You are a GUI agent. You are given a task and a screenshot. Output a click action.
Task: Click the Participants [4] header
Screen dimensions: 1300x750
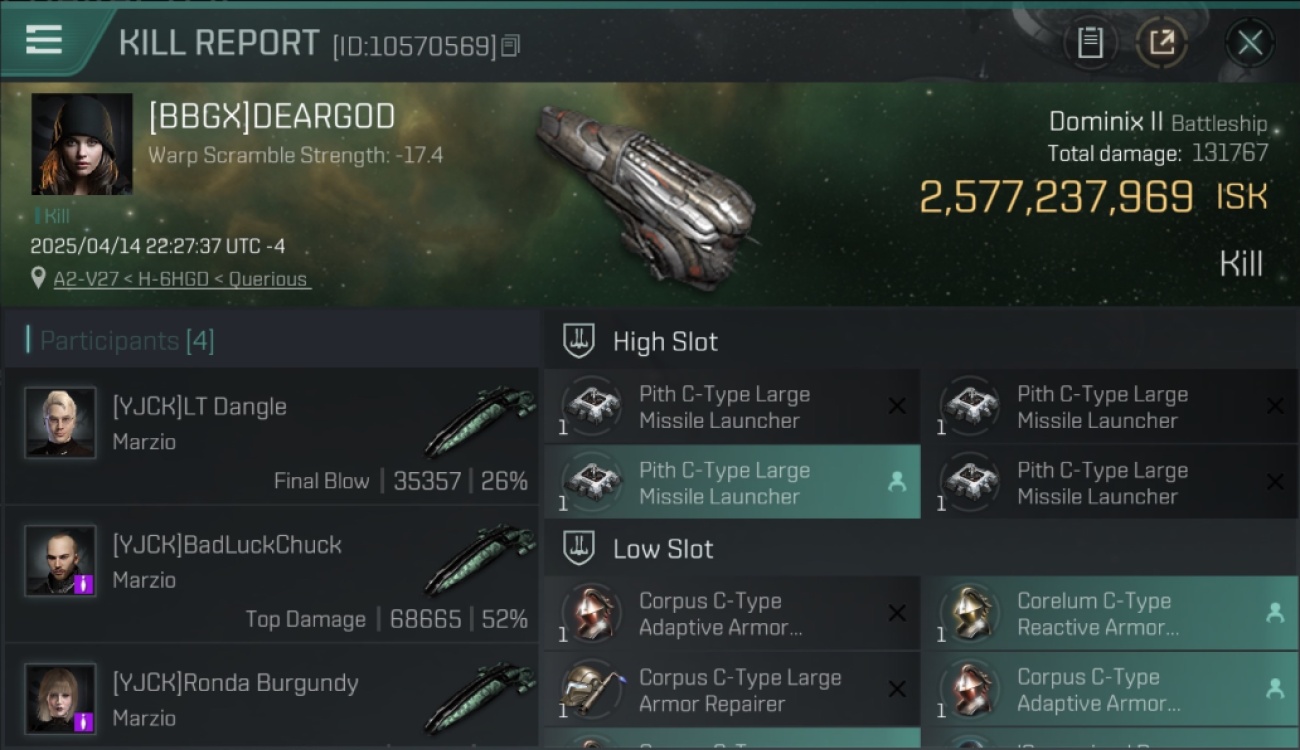tap(126, 341)
